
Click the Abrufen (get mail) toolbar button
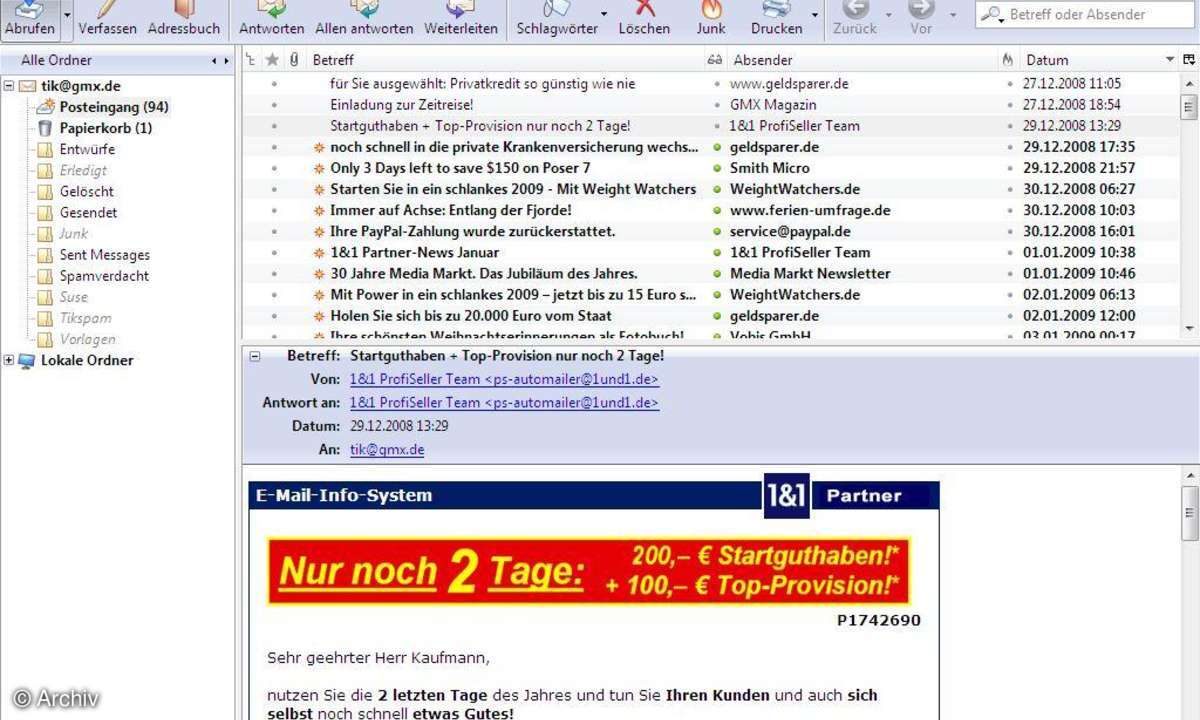pos(29,20)
